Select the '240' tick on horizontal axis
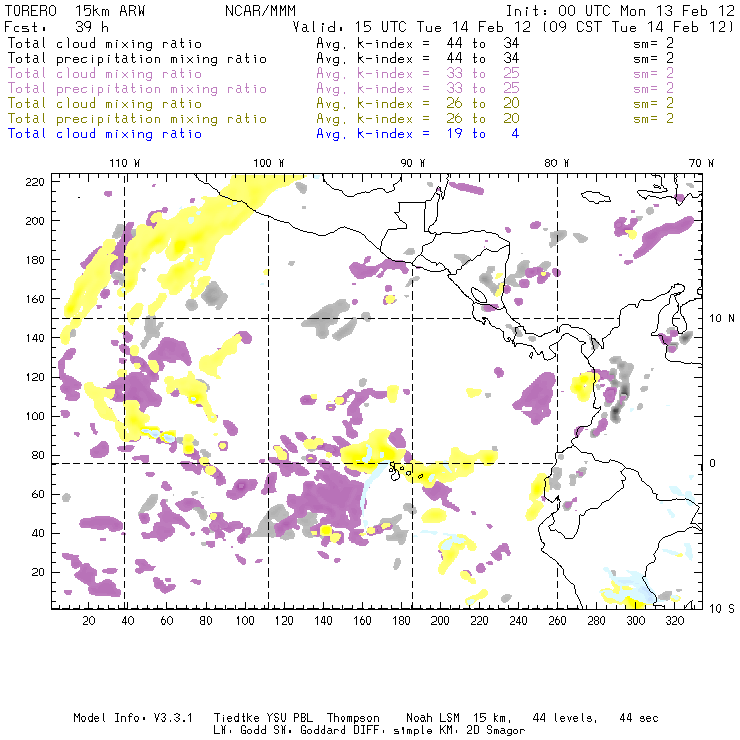740x740 pixels. (x=518, y=621)
